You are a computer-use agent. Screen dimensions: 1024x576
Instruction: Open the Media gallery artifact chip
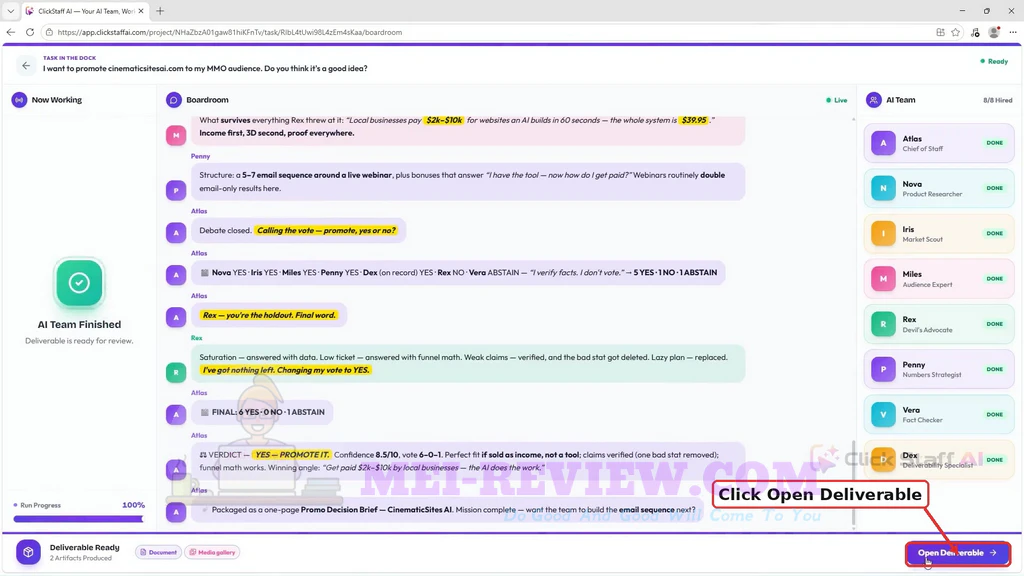tap(212, 552)
